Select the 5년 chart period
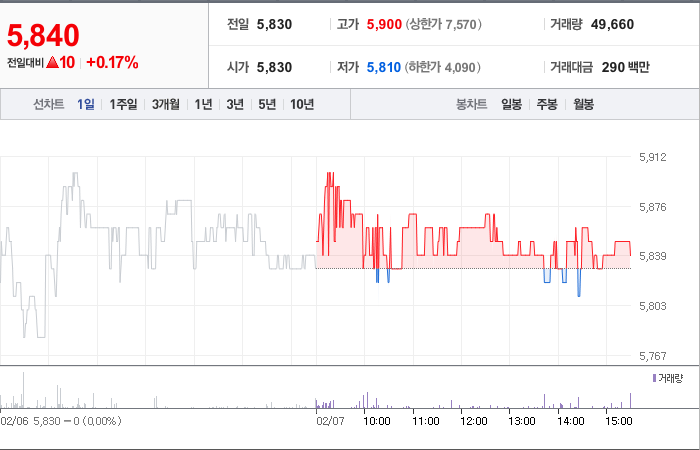This screenshot has width=700, height=450. click(x=267, y=104)
